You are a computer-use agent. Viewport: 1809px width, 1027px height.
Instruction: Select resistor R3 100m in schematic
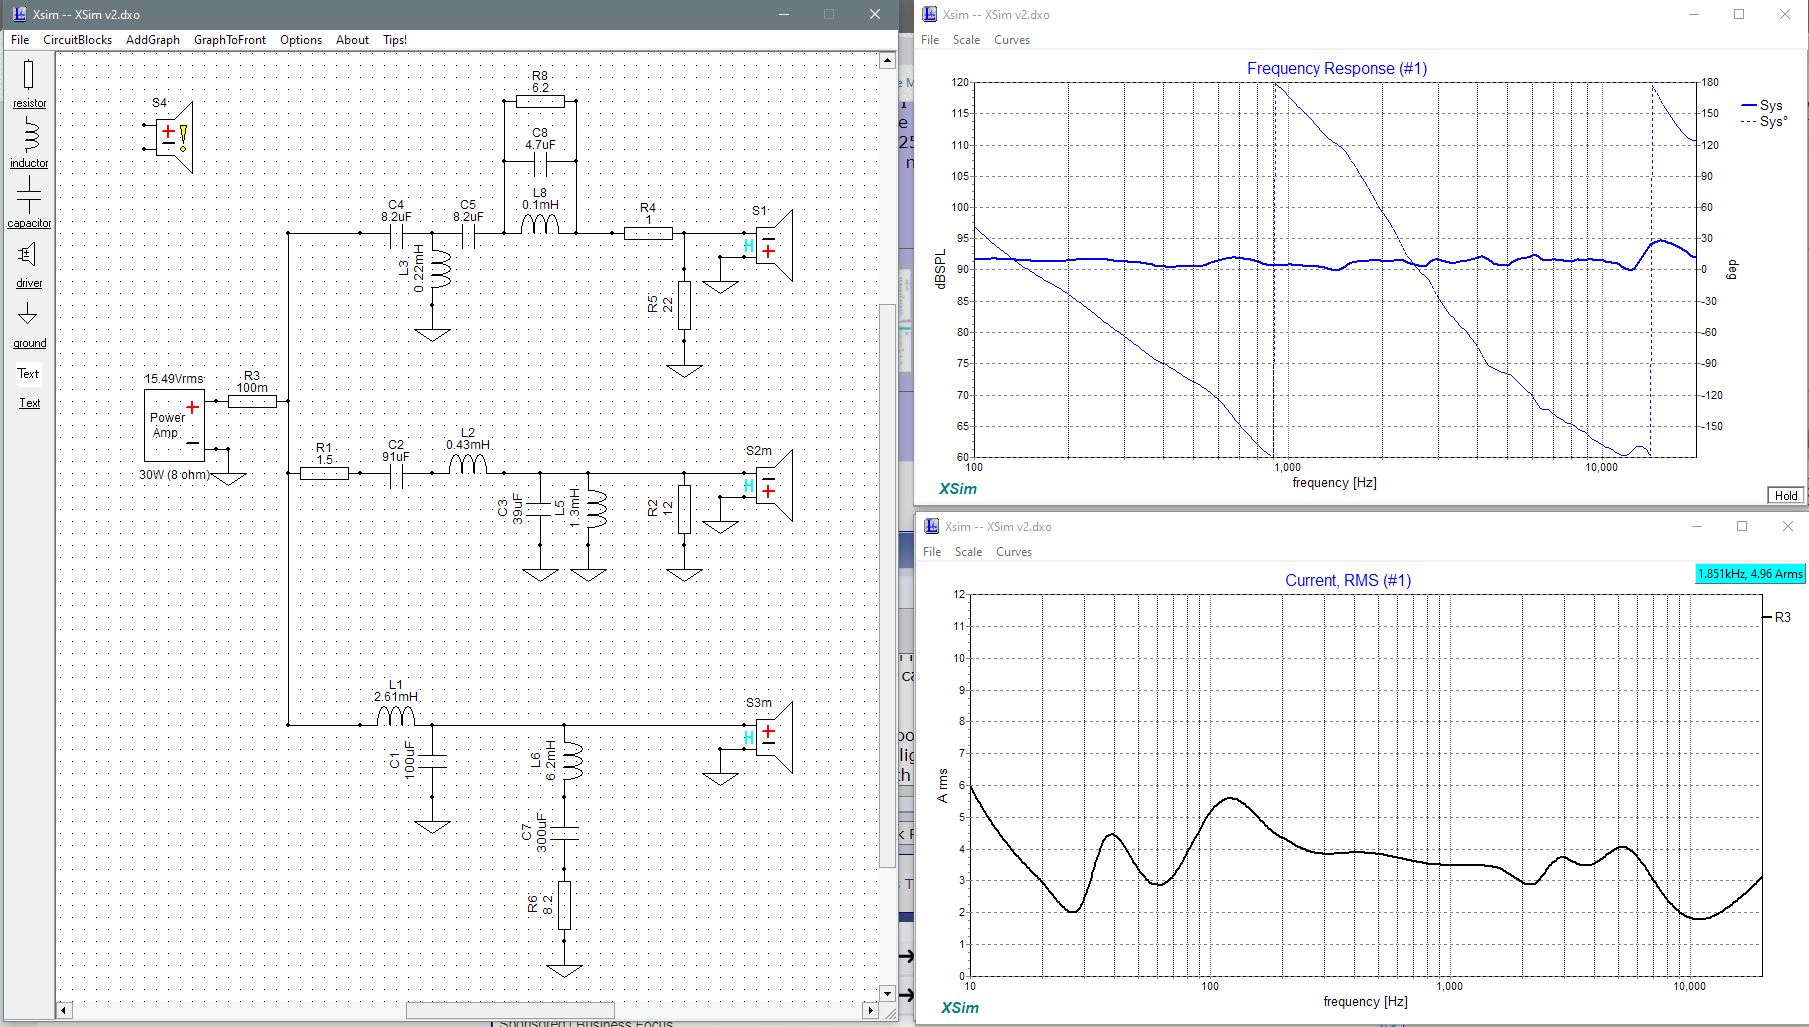[252, 401]
